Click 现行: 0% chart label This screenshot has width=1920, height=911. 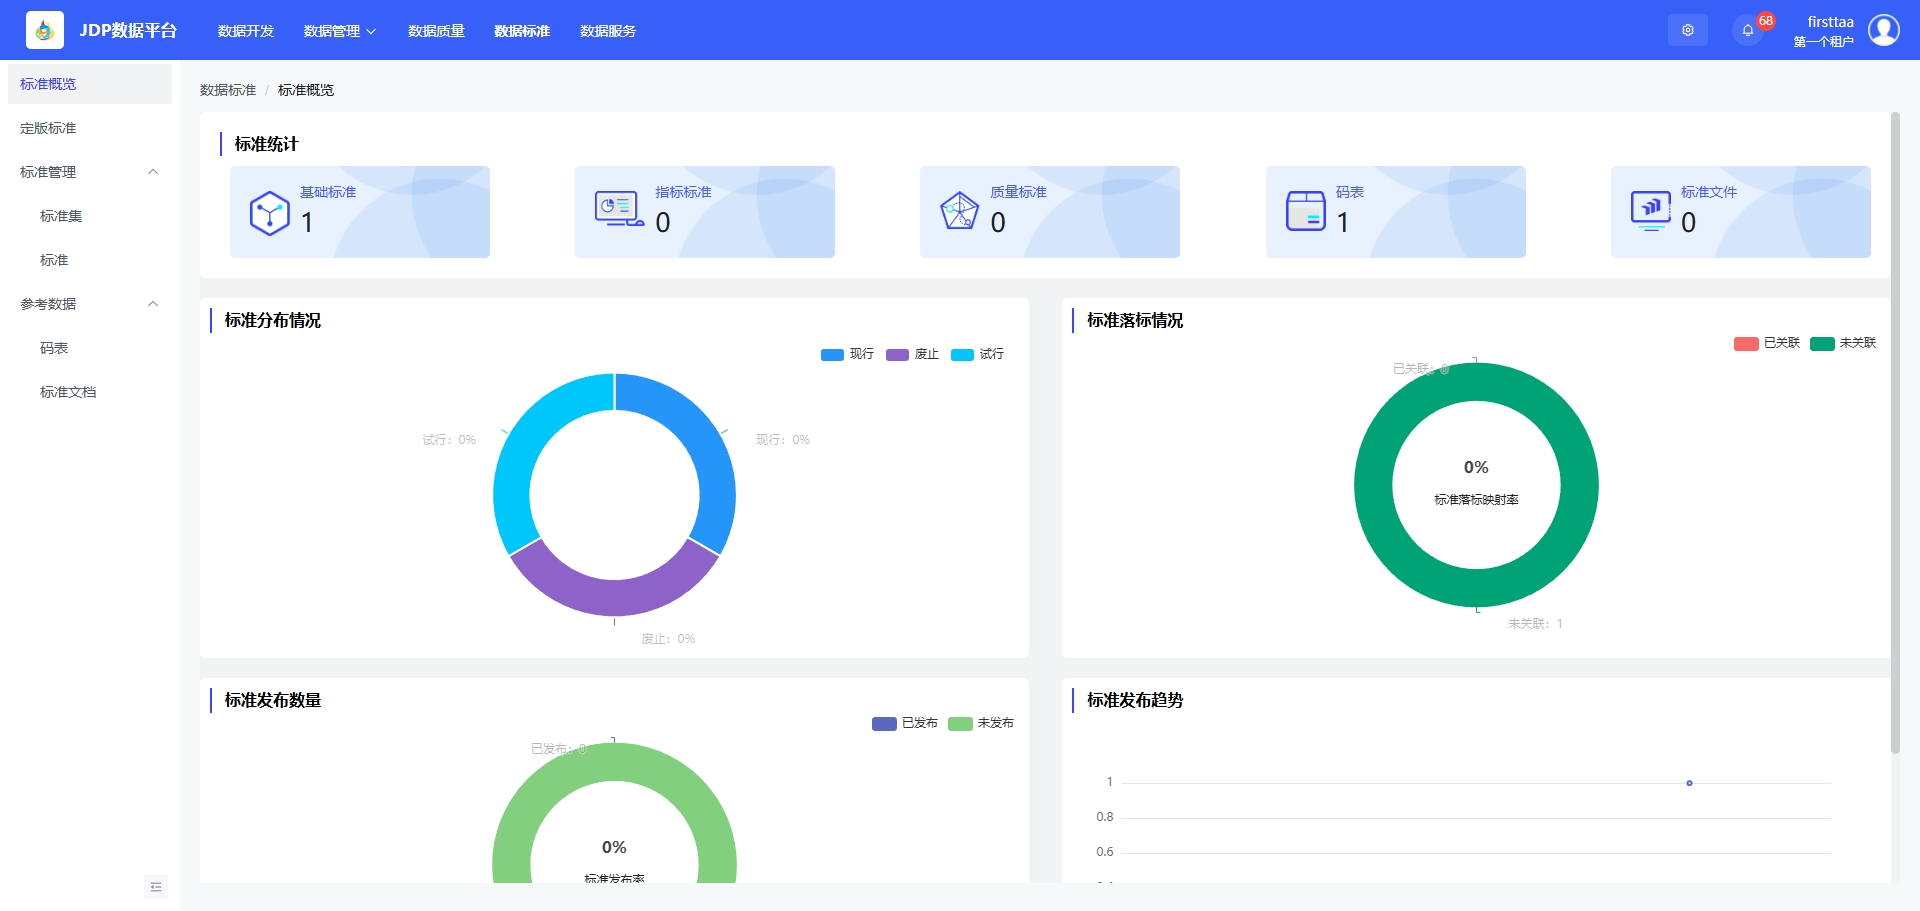click(783, 440)
